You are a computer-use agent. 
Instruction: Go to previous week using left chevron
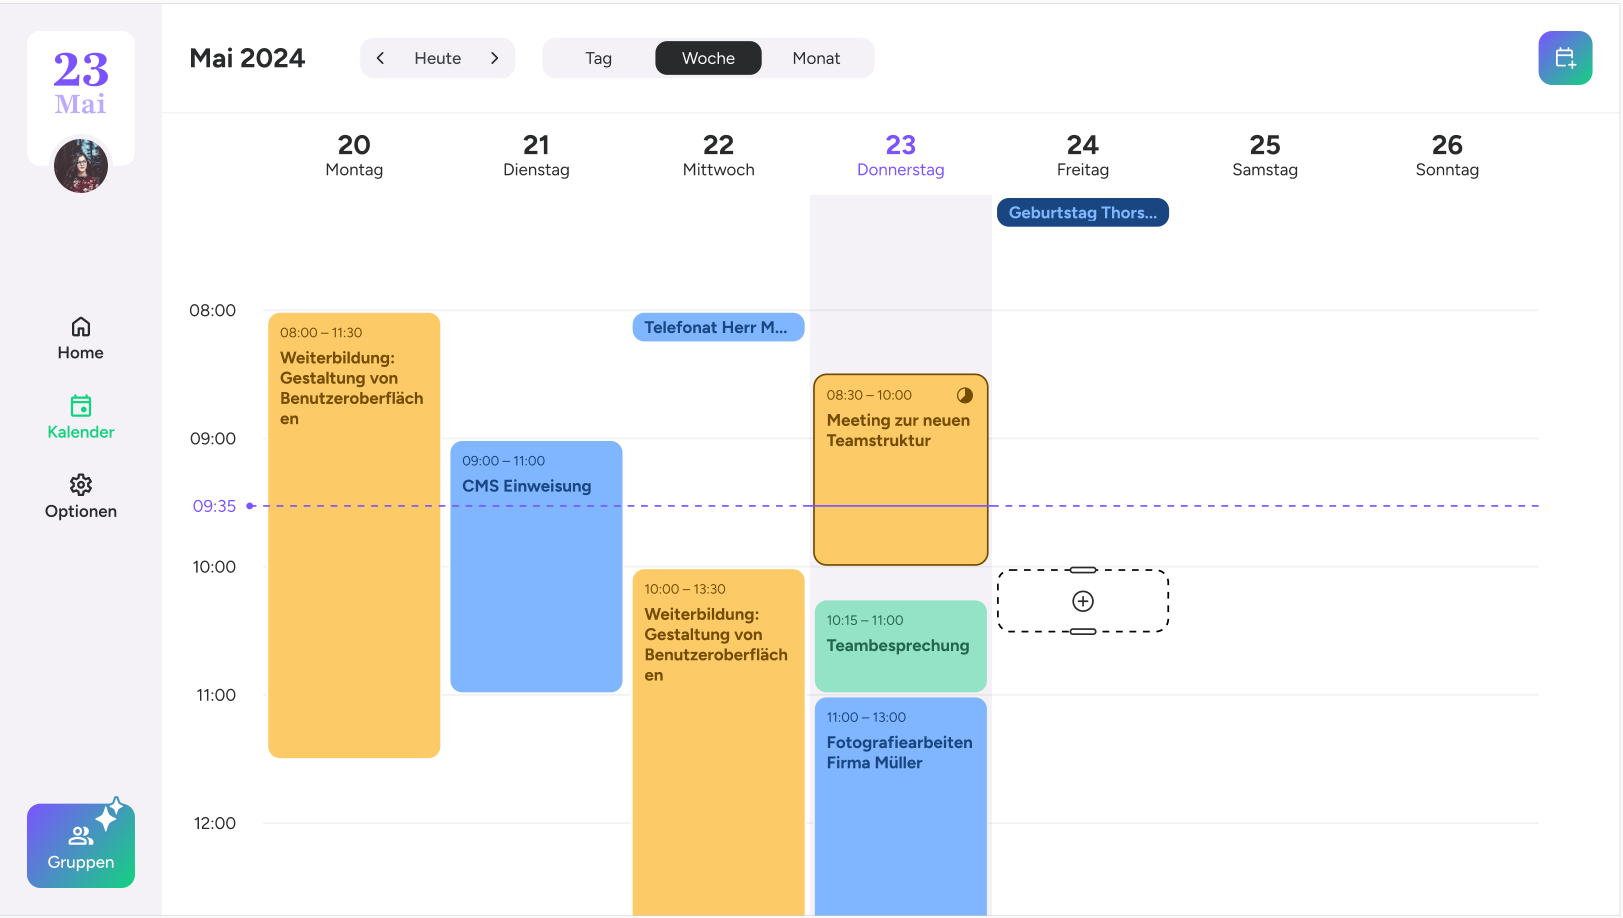pos(380,58)
